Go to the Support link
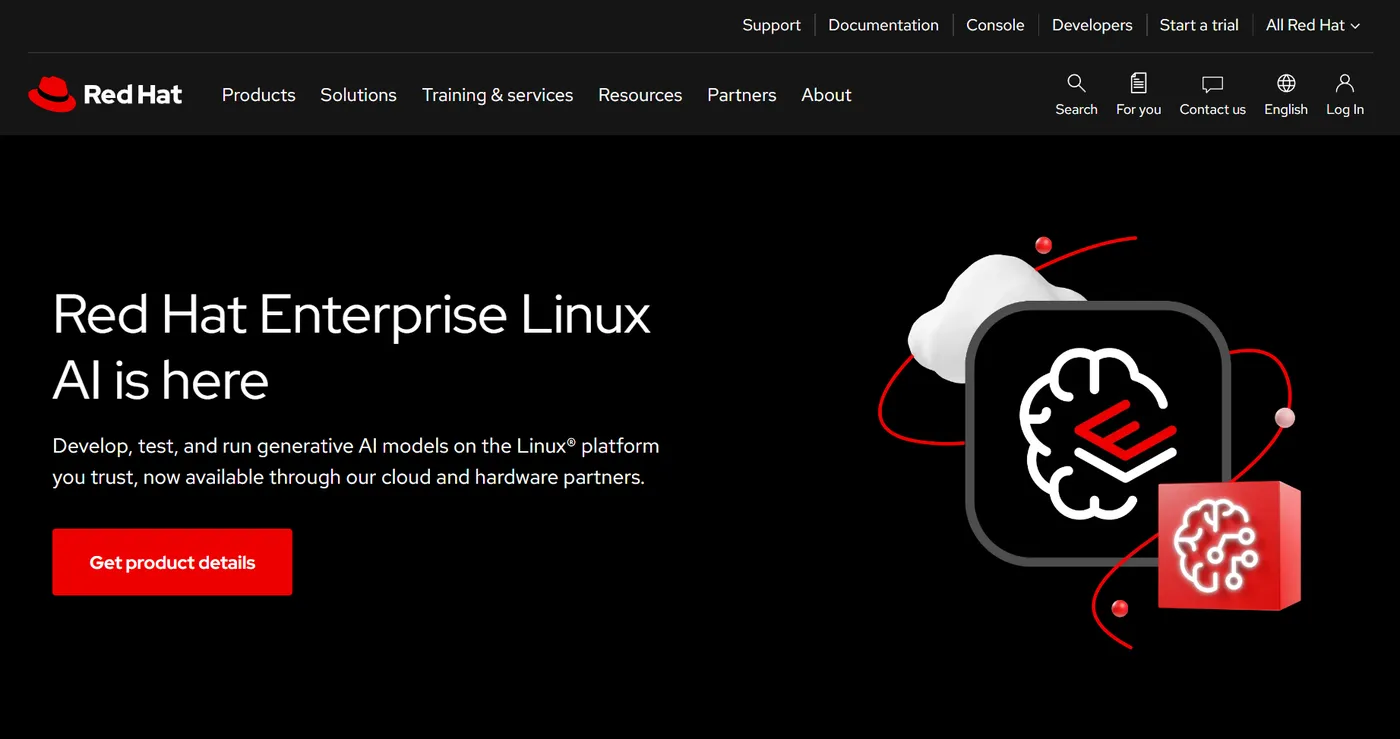1400x739 pixels. click(x=771, y=25)
